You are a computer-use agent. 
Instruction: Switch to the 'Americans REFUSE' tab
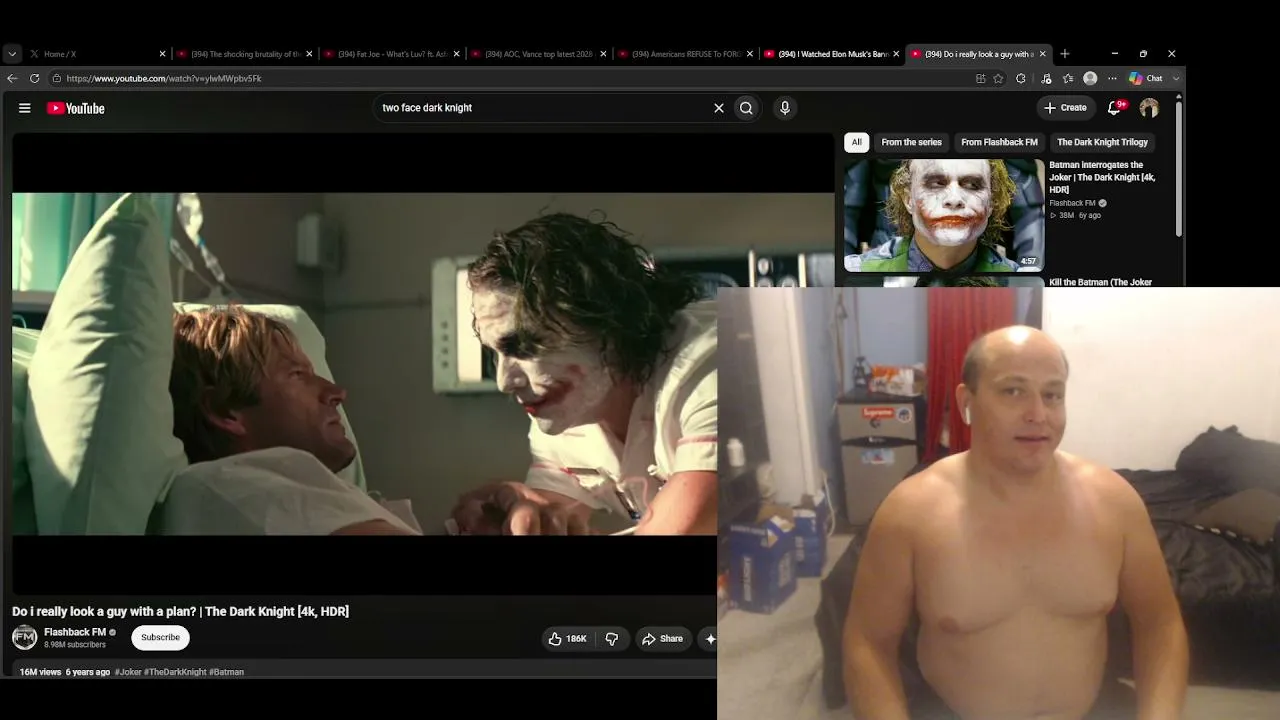point(685,54)
